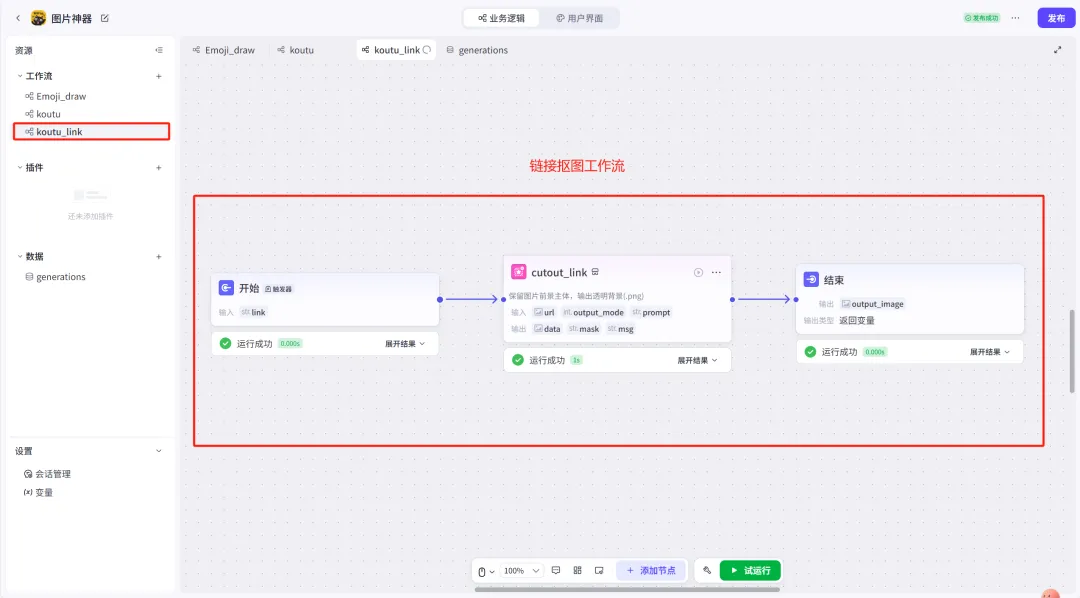Add a new workflow with plus icon
This screenshot has height=598, width=1080.
tap(159, 76)
